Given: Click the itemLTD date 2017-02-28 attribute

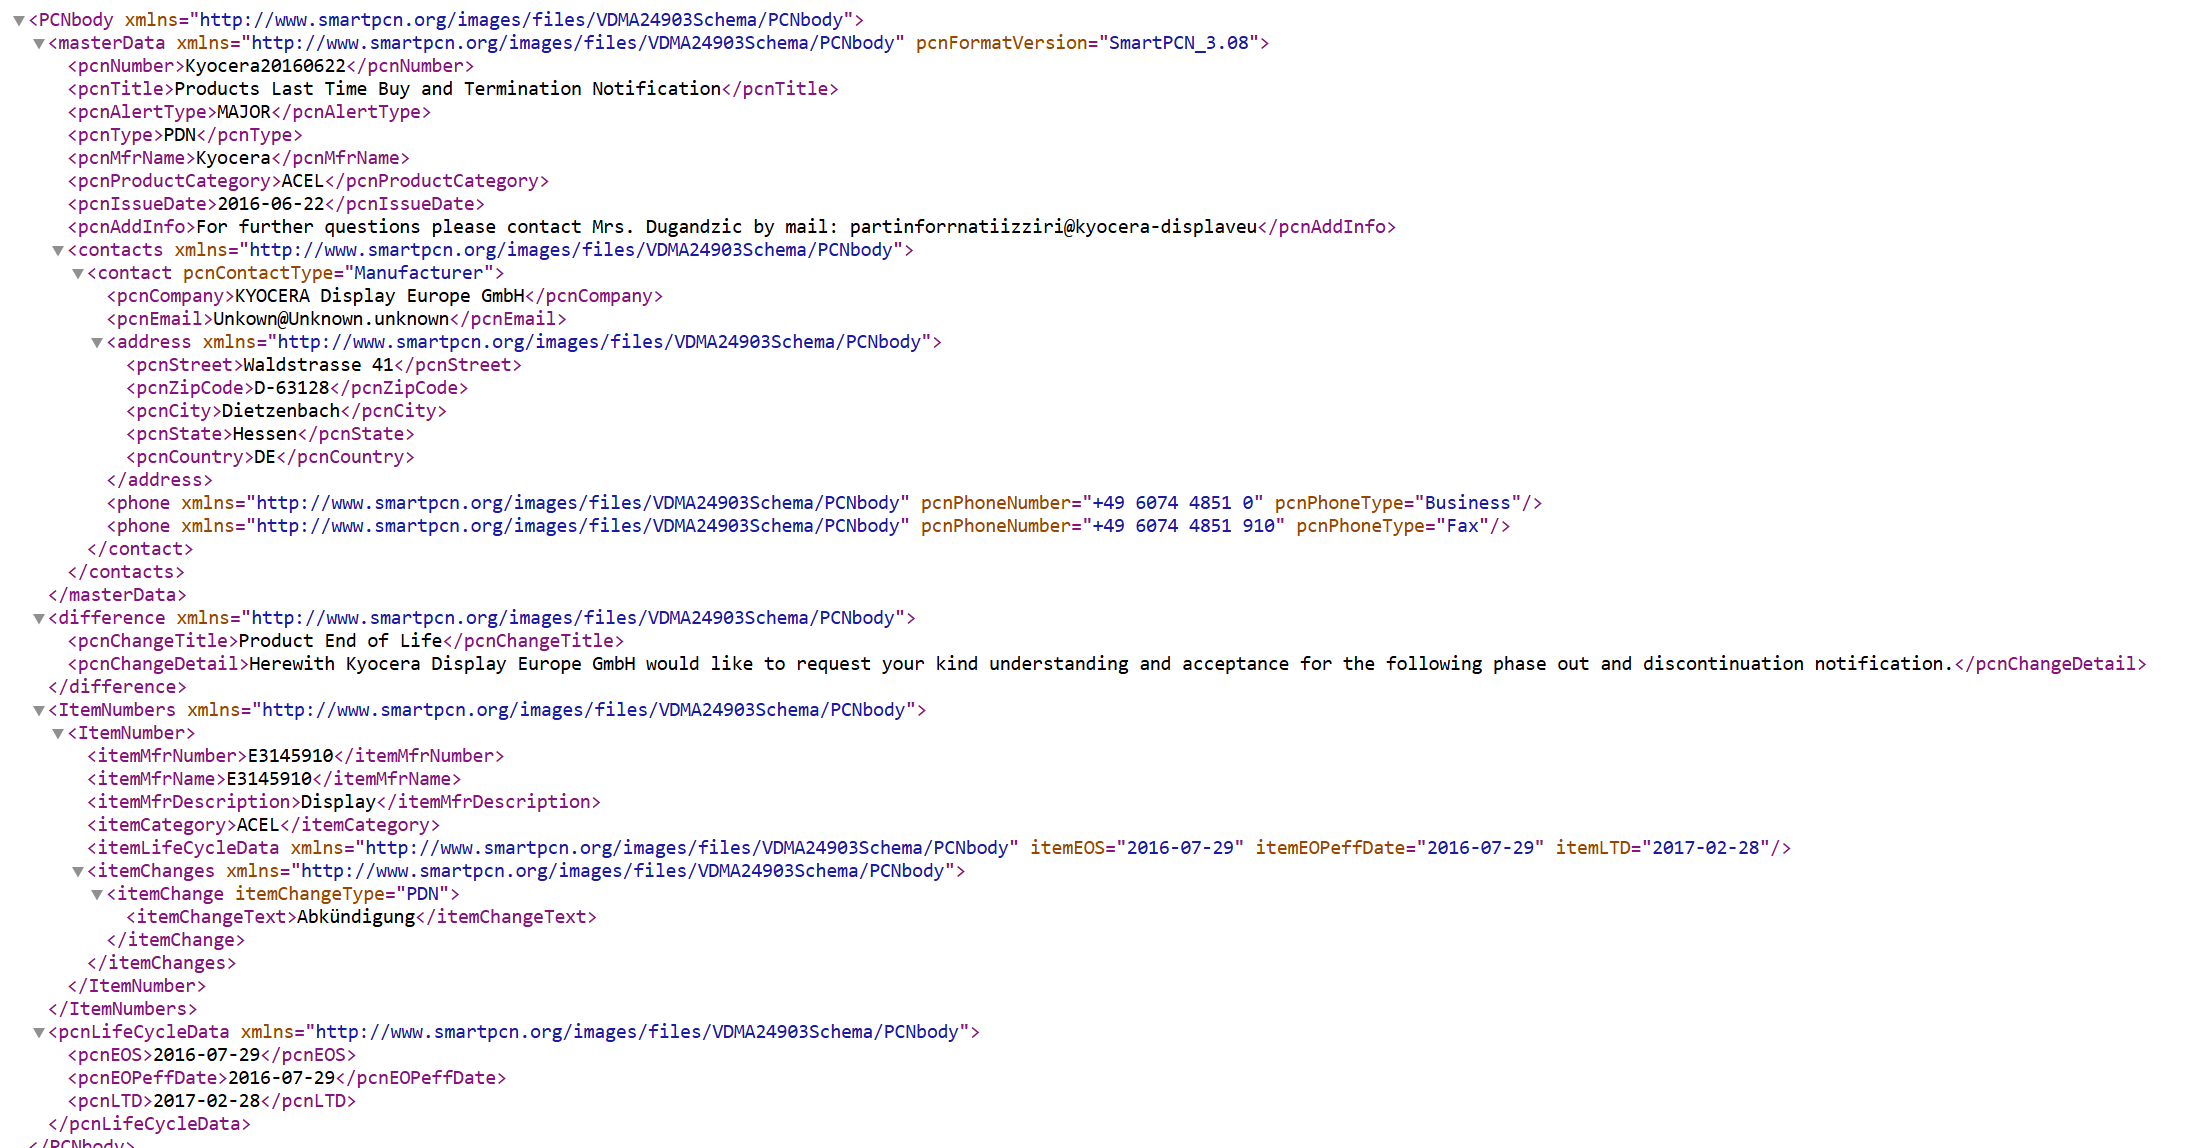Looking at the screenshot, I should click(x=1705, y=848).
